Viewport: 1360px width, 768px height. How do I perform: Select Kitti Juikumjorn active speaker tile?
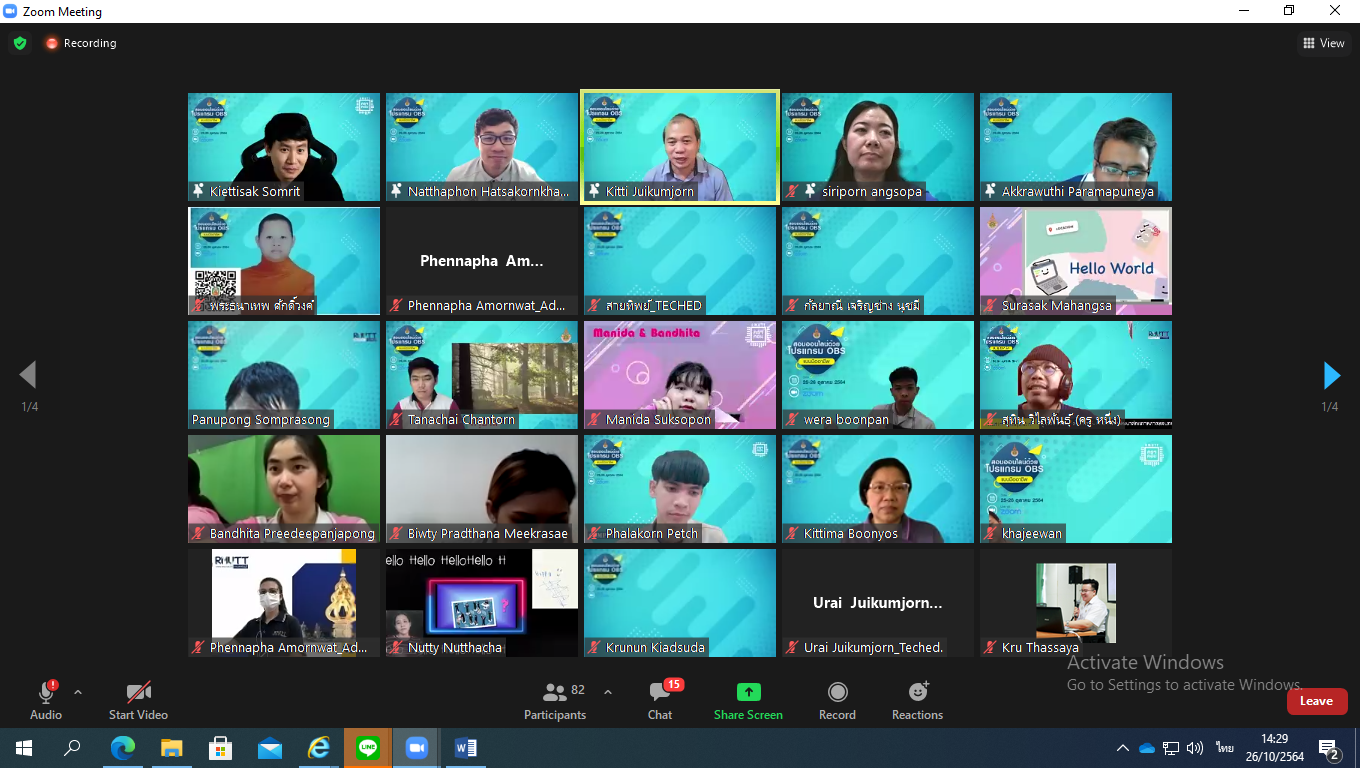point(680,147)
